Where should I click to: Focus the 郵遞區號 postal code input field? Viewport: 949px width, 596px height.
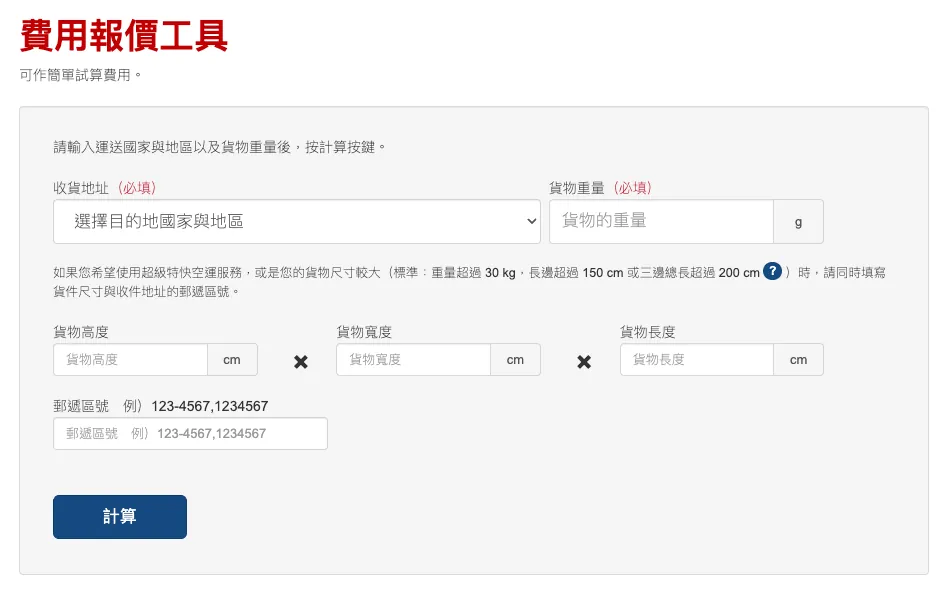tap(190, 434)
